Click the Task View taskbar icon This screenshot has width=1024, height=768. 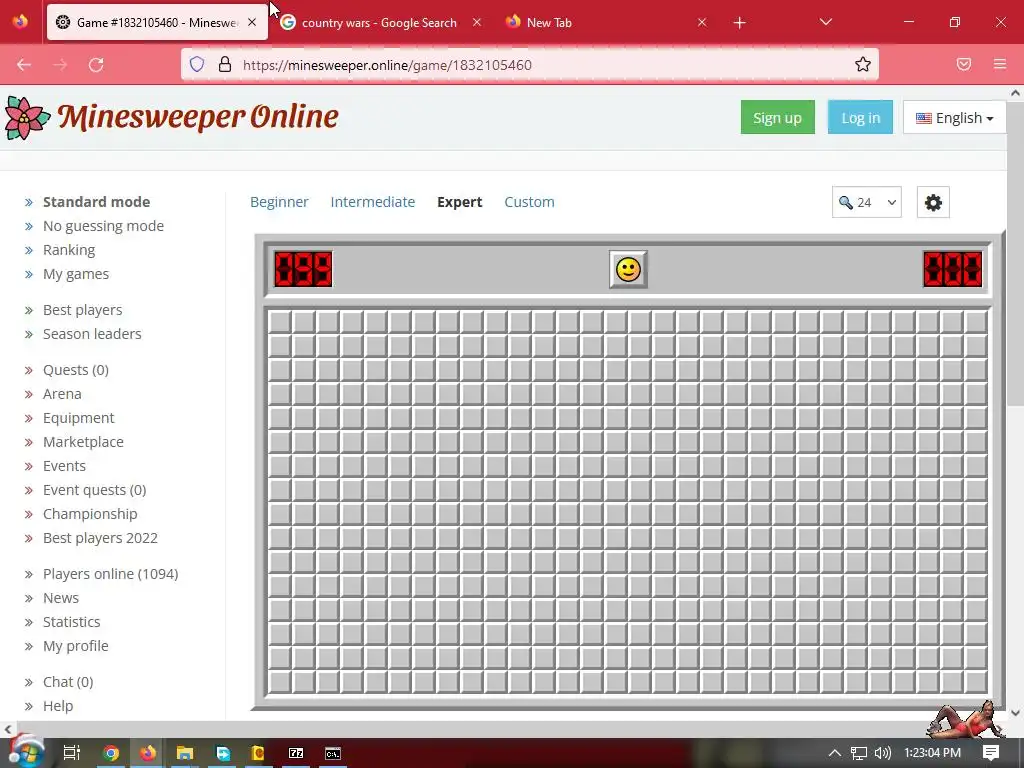pos(71,753)
